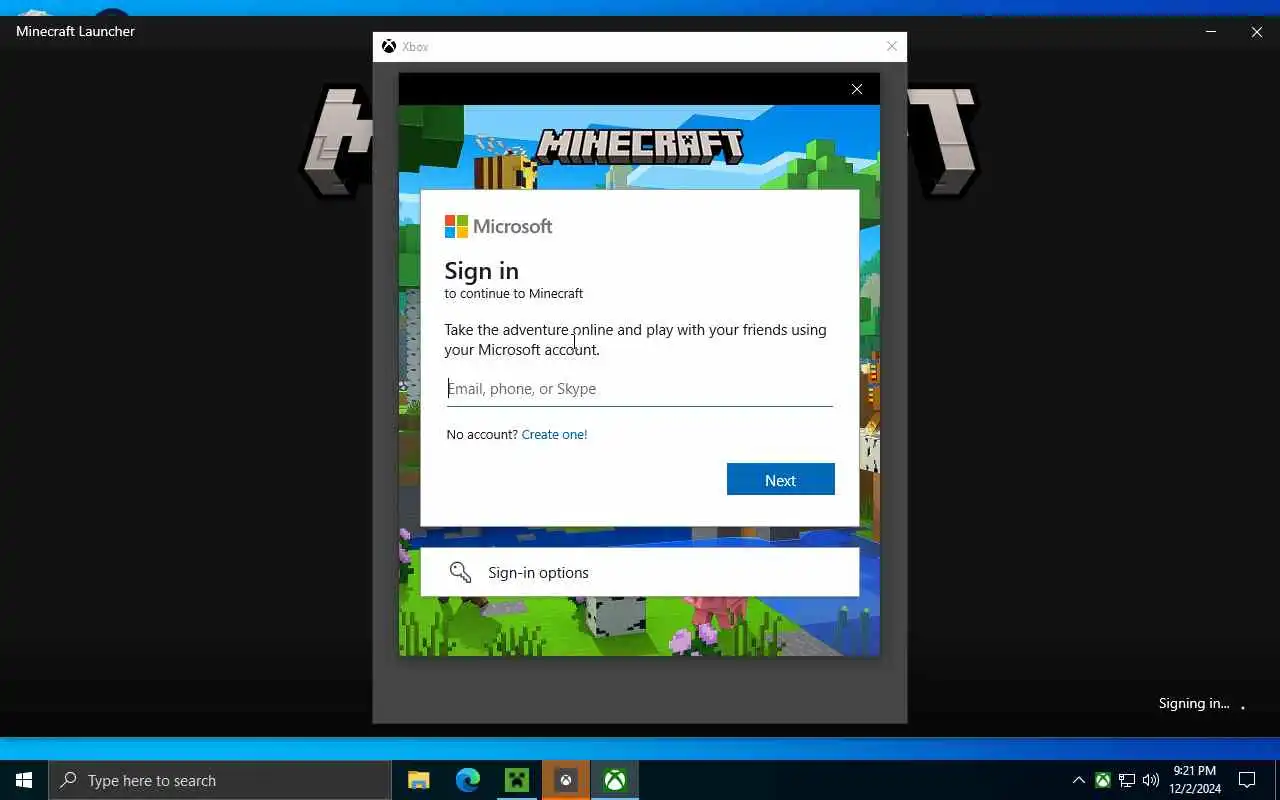The width and height of the screenshot is (1280, 800).
Task: Click the key icon beside Sign-in options
Action: (x=460, y=572)
